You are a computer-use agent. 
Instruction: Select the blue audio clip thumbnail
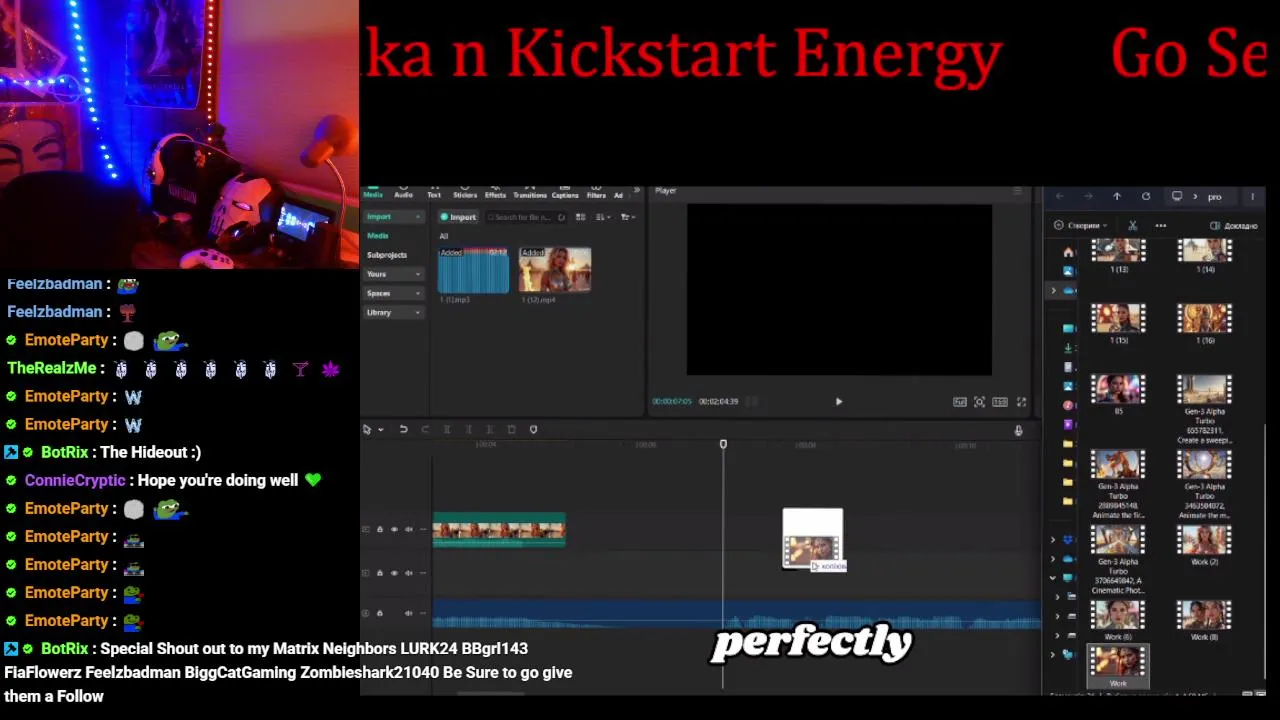[474, 270]
